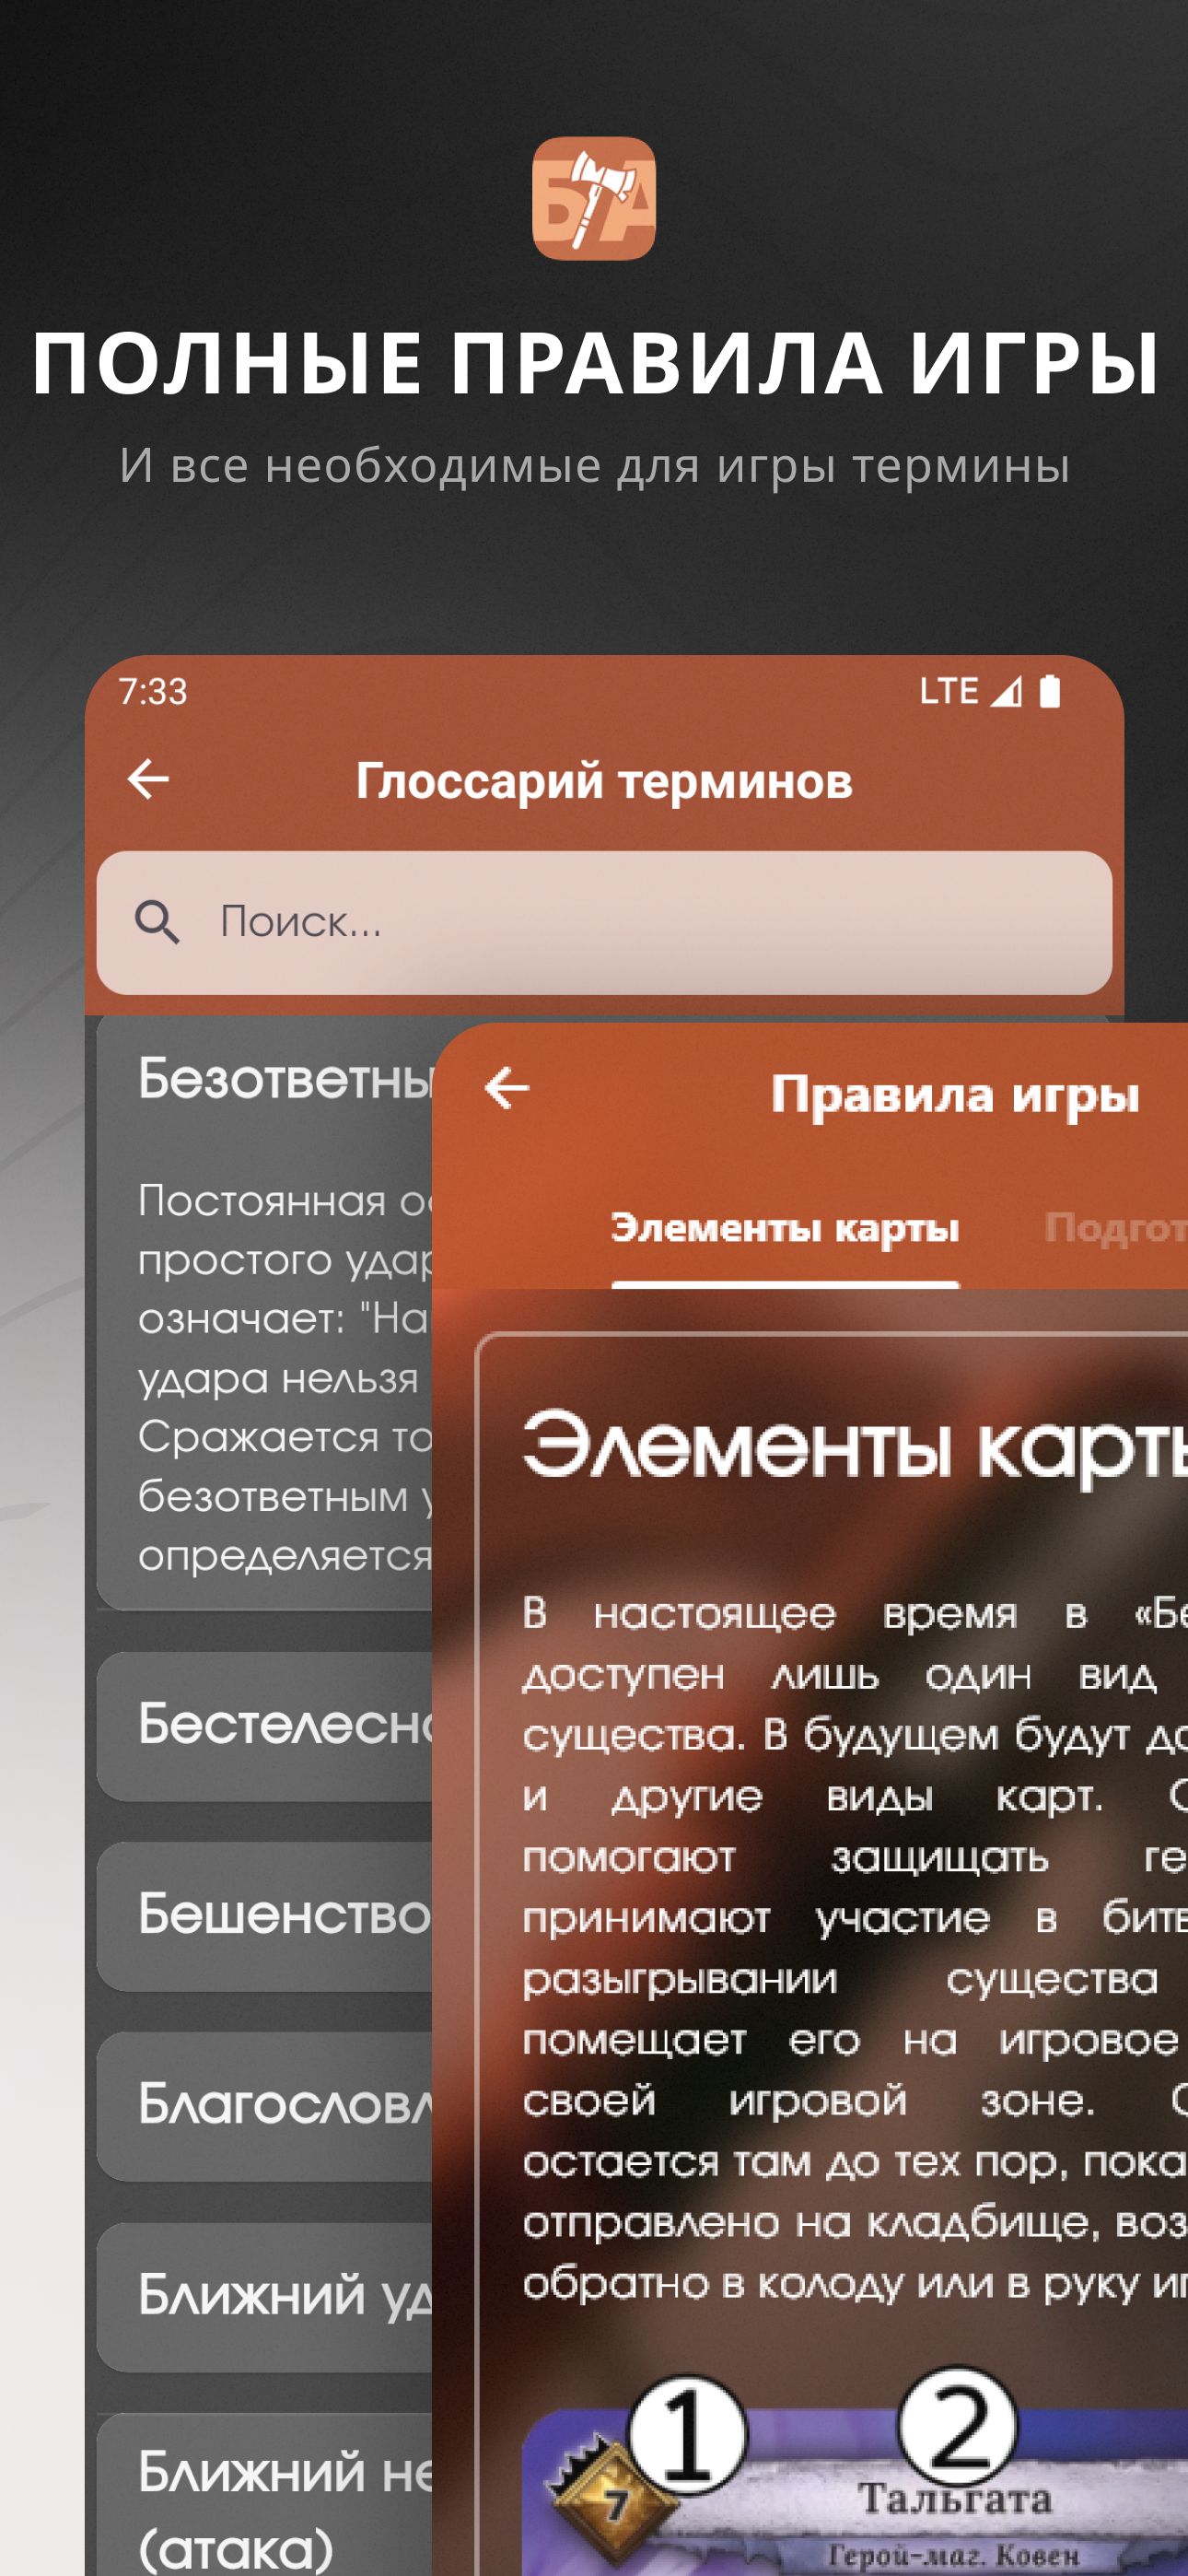The height and width of the screenshot is (2576, 1188).
Task: Expand the Ближний не... (атака) term
Action: [x=265, y=2495]
